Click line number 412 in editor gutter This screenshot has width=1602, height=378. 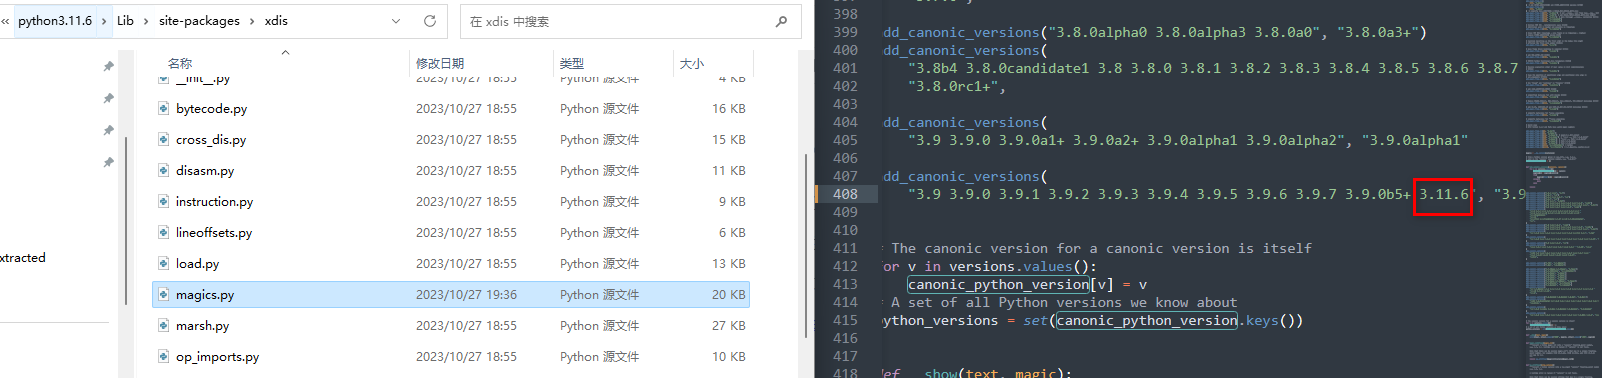[845, 266]
